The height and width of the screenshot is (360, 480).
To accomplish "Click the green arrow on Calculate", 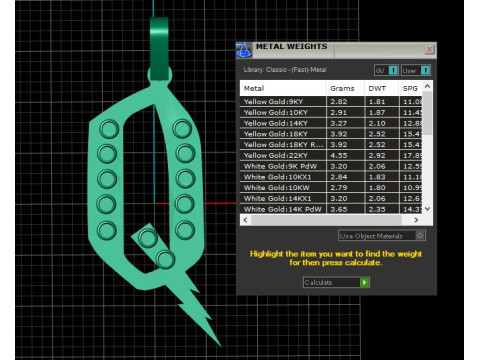I will pos(364,282).
